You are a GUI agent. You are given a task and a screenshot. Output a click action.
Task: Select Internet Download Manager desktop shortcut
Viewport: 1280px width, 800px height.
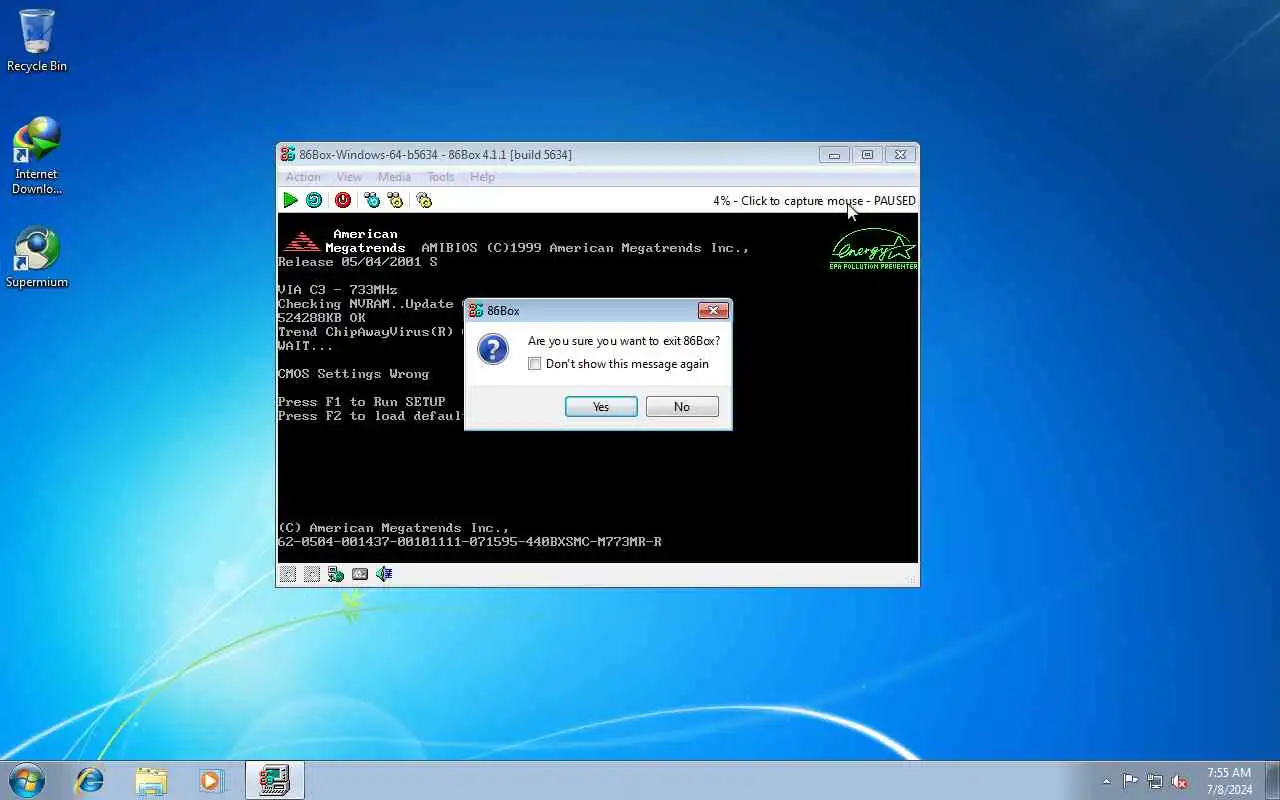tap(37, 156)
